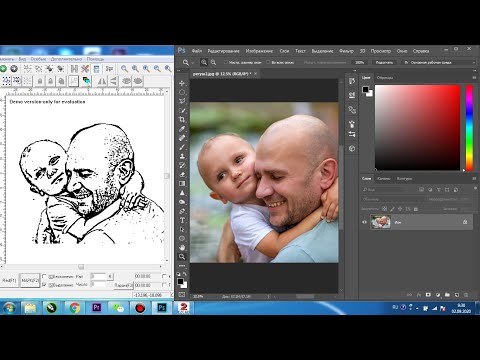This screenshot has height=360, width=480.
Task: Click the zoom-in mode icon in options bar
Action: point(204,62)
